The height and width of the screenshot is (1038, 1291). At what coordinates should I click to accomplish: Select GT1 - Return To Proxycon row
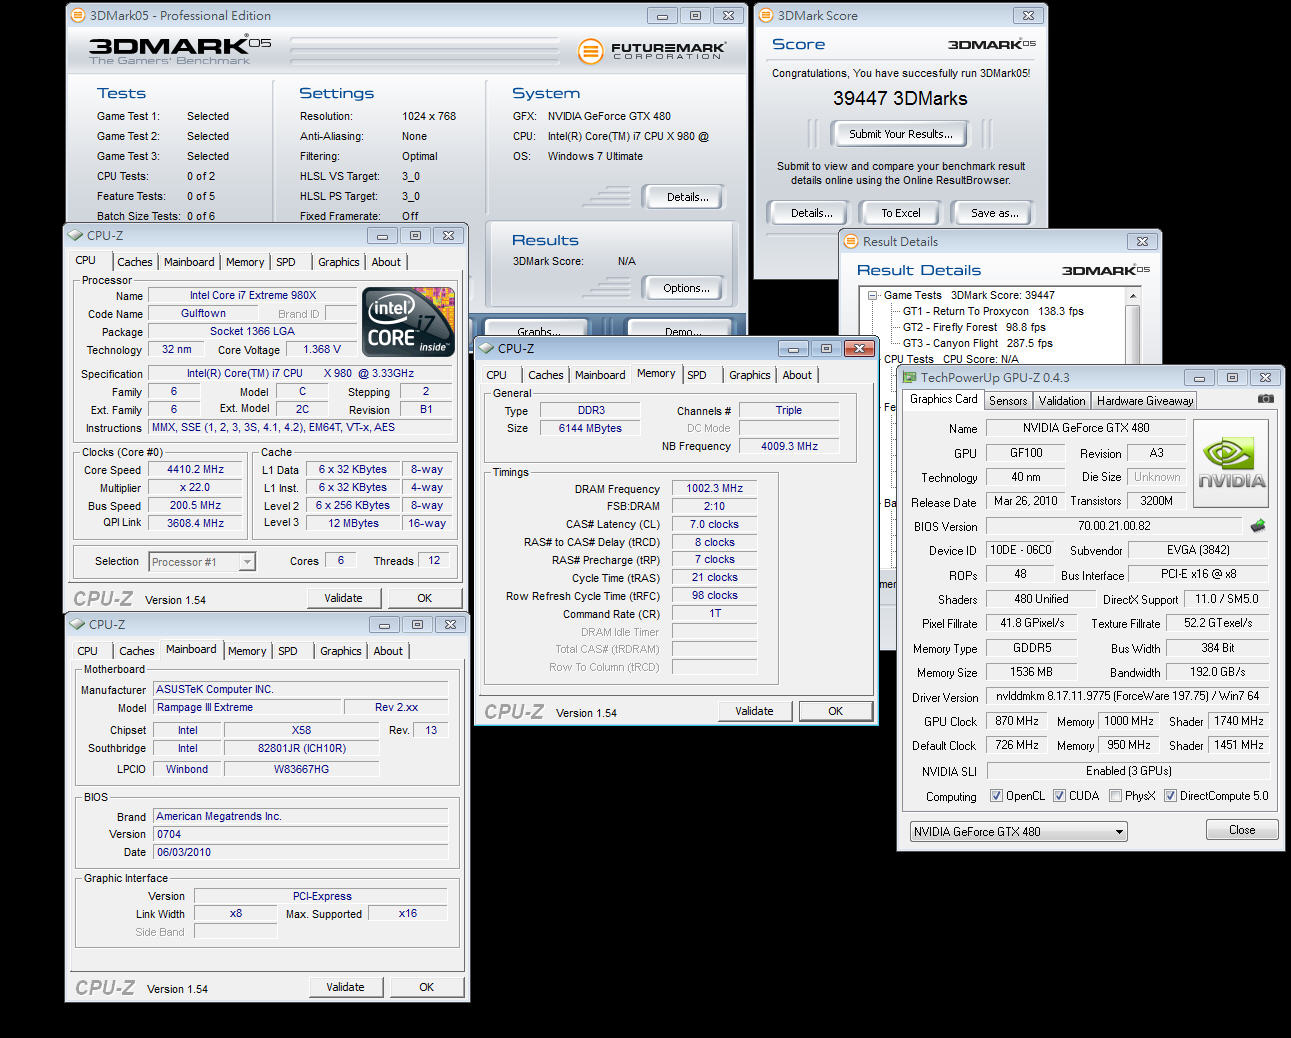point(993,311)
